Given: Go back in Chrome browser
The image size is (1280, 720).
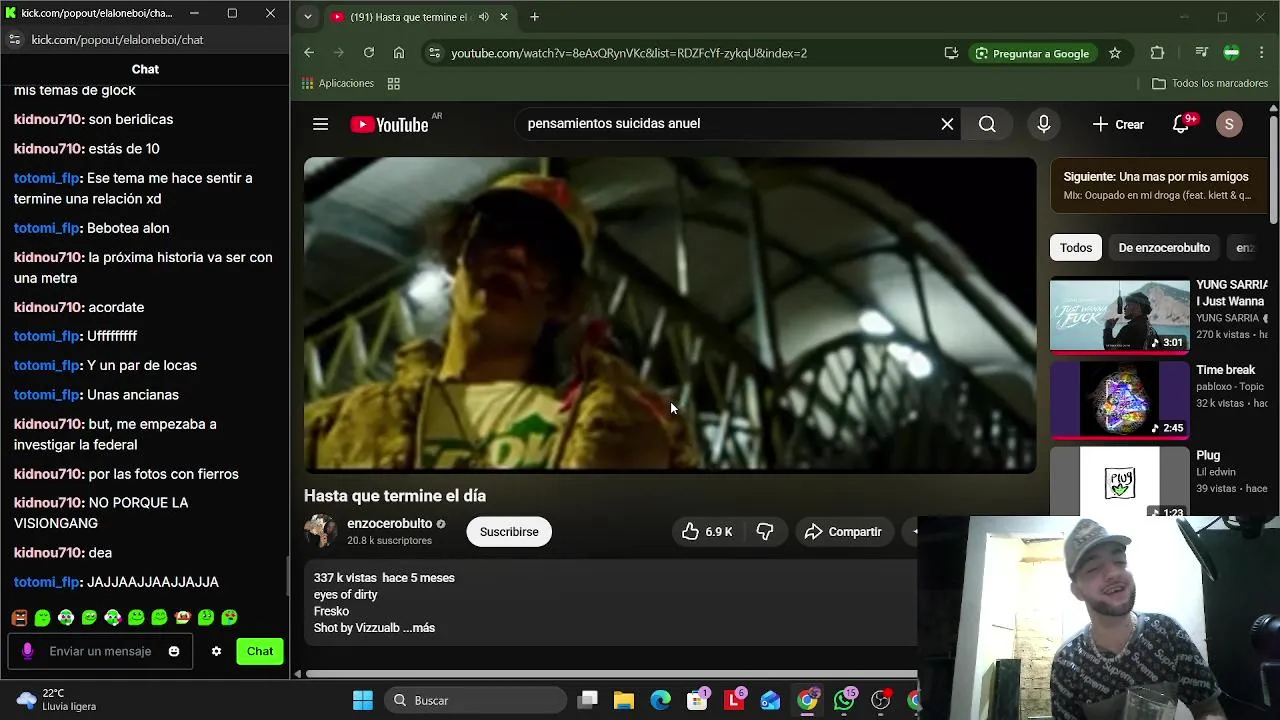Looking at the screenshot, I should click(x=309, y=53).
